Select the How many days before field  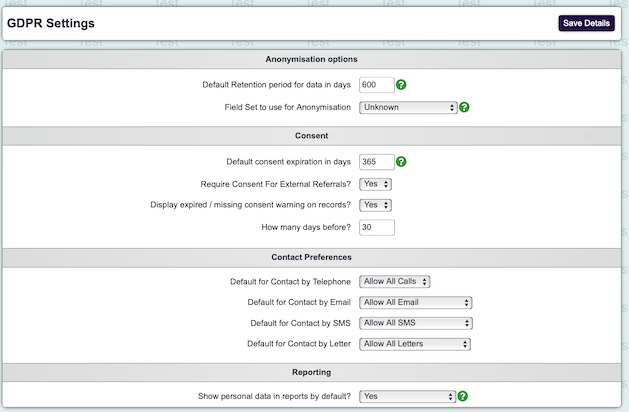(x=376, y=227)
